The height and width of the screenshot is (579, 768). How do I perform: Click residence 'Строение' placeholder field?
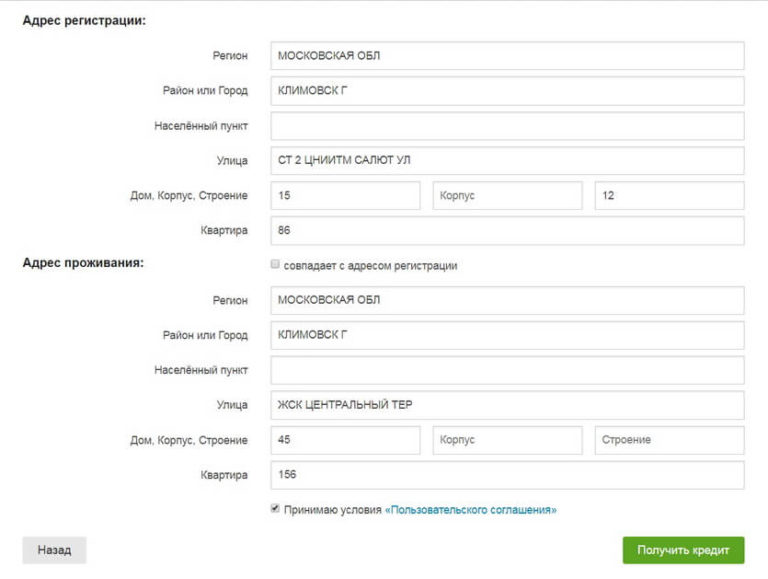pyautogui.click(x=669, y=440)
